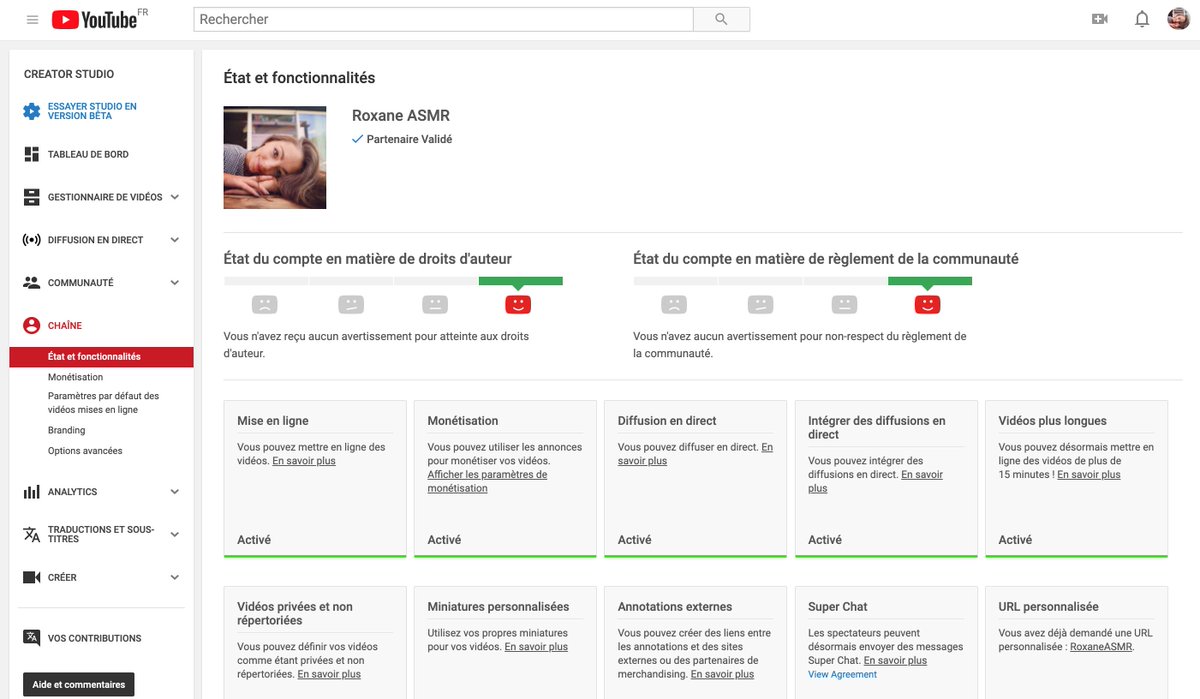Image resolution: width=1200 pixels, height=699 pixels.
Task: Click En savoir plus in Annotations externes card
Action: (722, 675)
